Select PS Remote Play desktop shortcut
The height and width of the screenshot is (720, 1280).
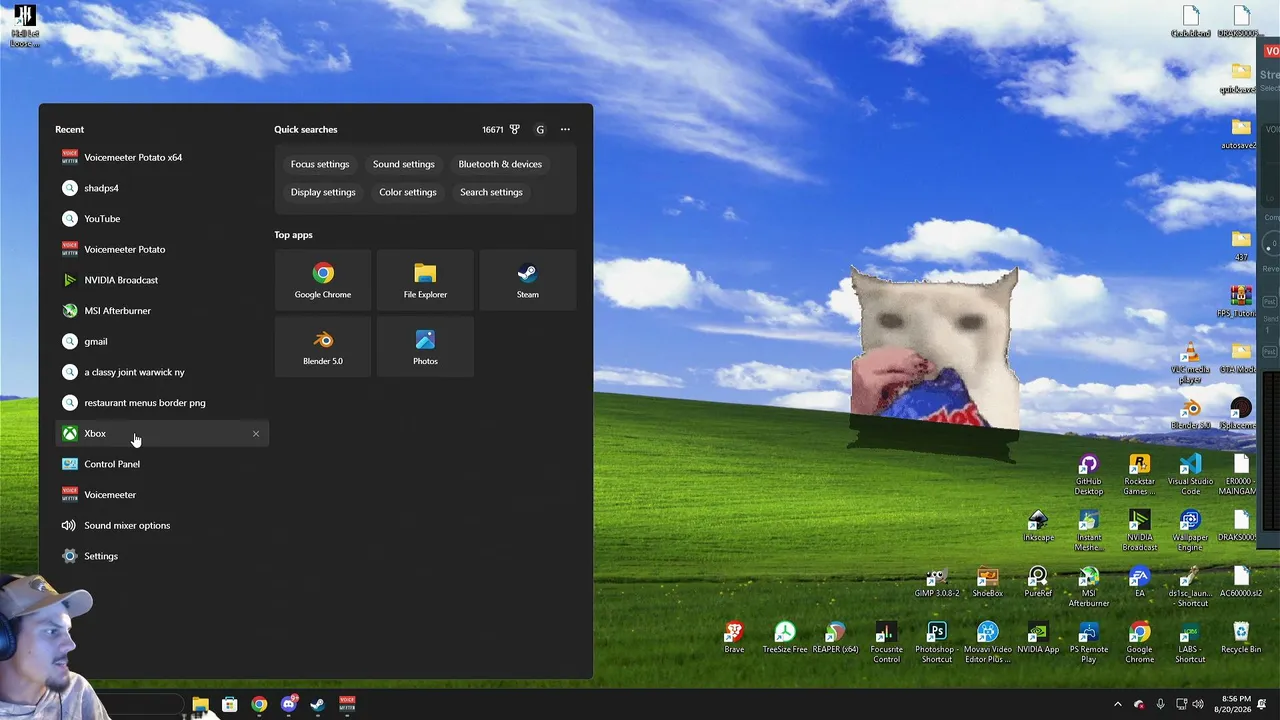[1089, 641]
